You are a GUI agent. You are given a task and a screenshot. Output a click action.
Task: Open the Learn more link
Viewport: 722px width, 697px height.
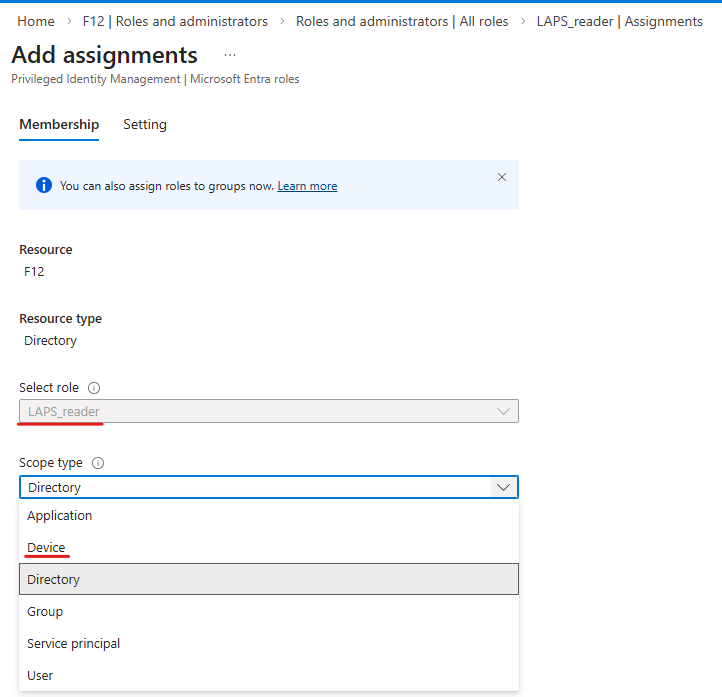pos(307,186)
